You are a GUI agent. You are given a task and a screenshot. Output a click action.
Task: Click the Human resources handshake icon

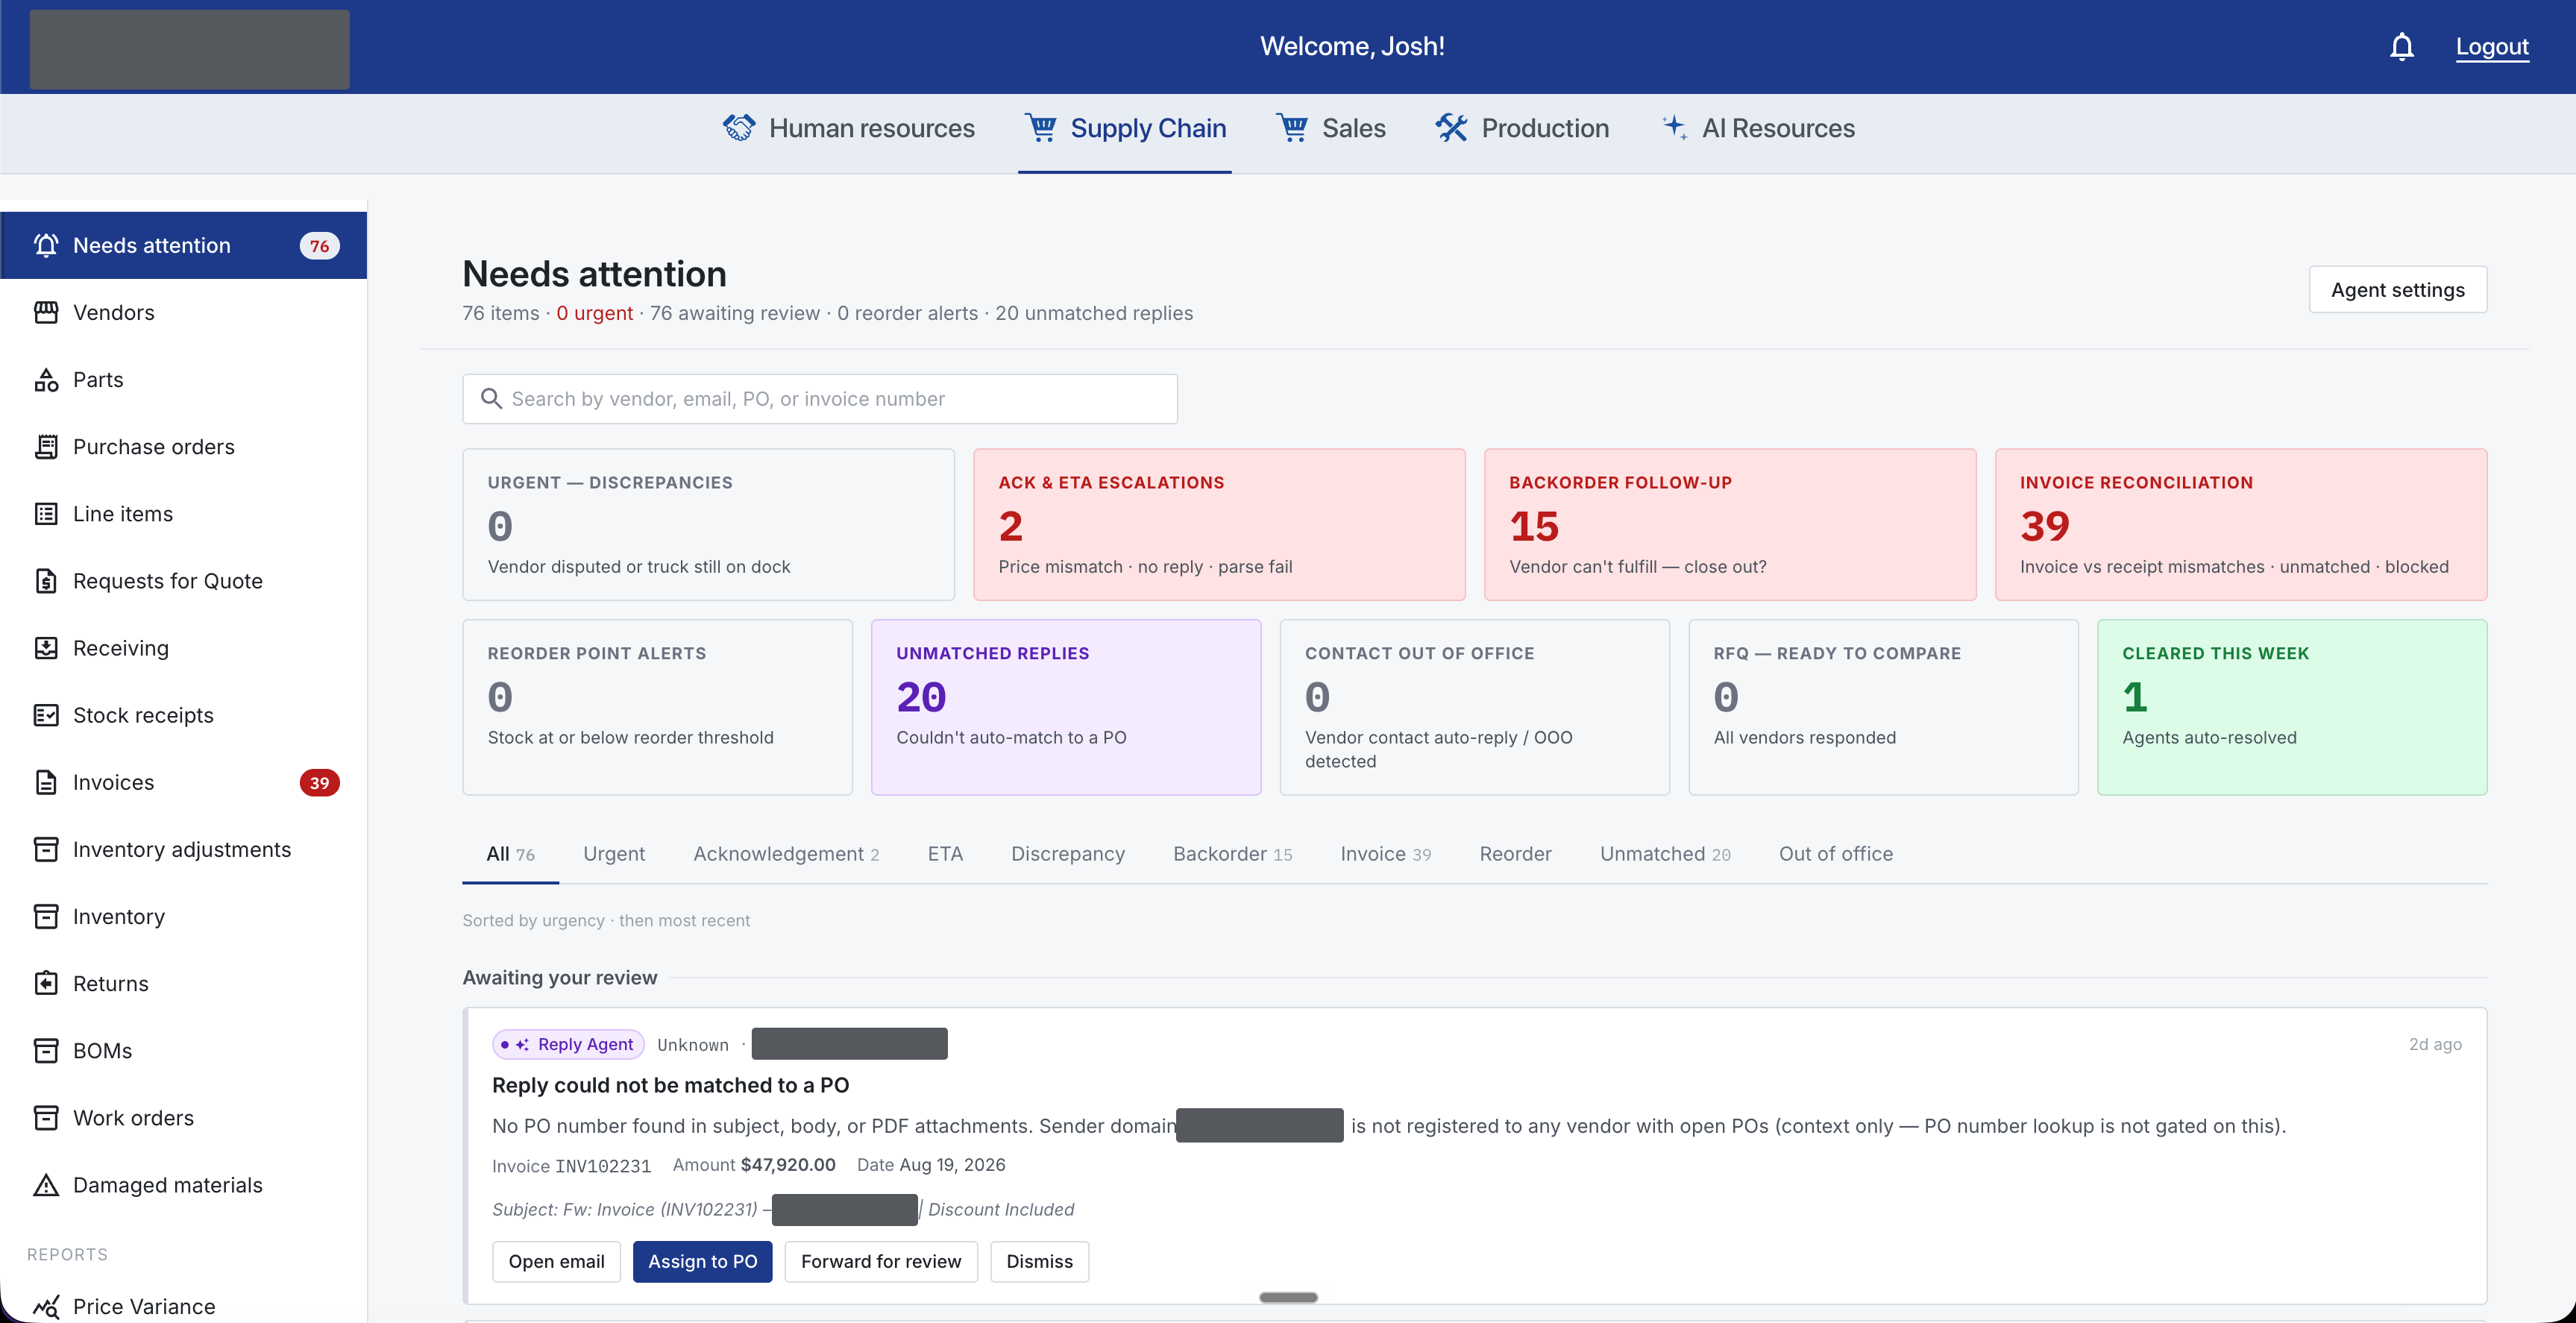click(739, 128)
